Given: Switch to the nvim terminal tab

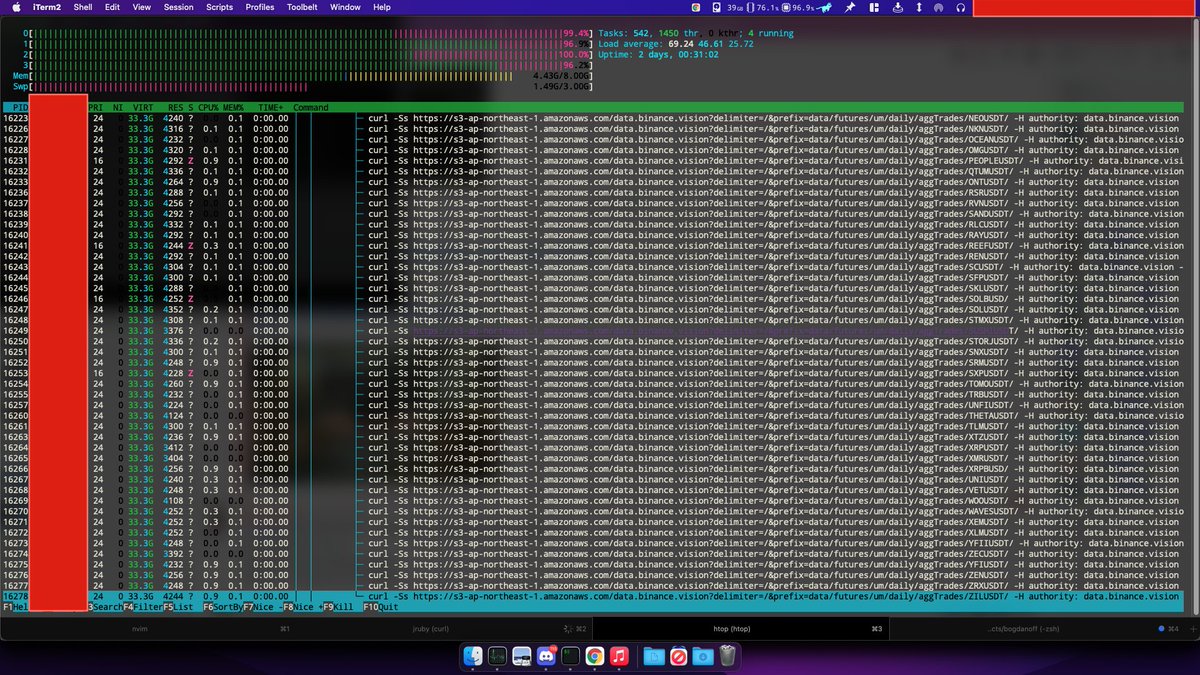Looking at the screenshot, I should pos(149,628).
